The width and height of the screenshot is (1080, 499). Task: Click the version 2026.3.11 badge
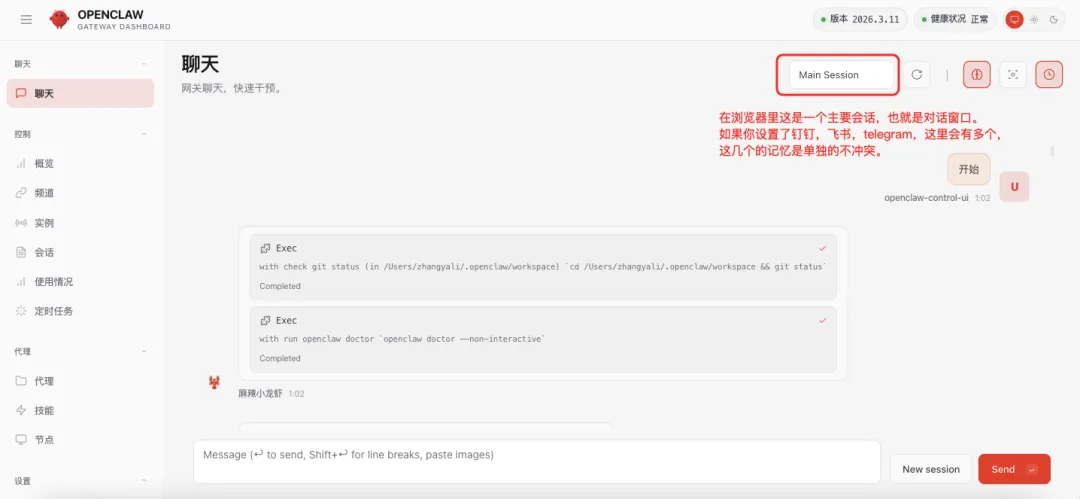[860, 19]
